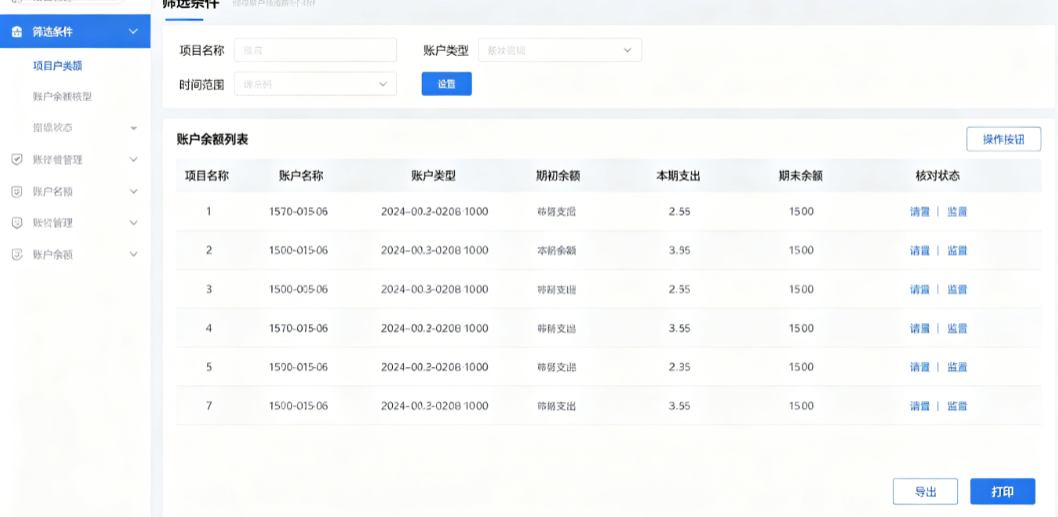
Task: Click the 请置 link in row 7
Action: point(920,406)
